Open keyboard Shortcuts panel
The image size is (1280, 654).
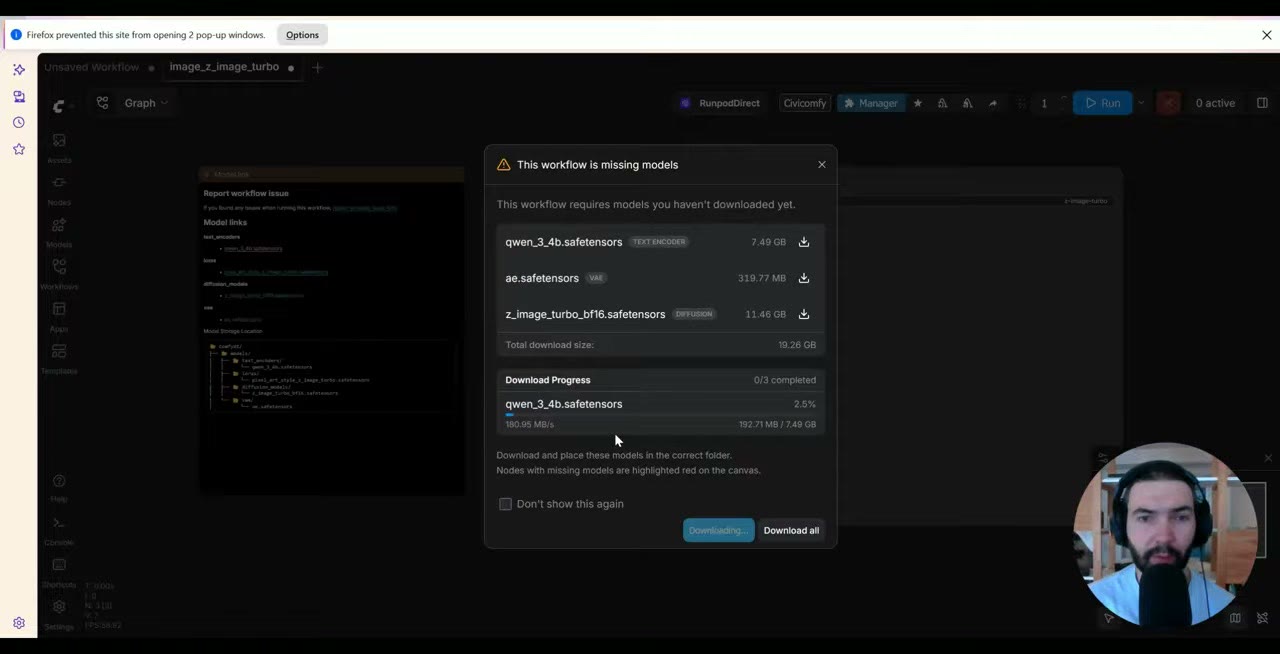[x=59, y=572]
